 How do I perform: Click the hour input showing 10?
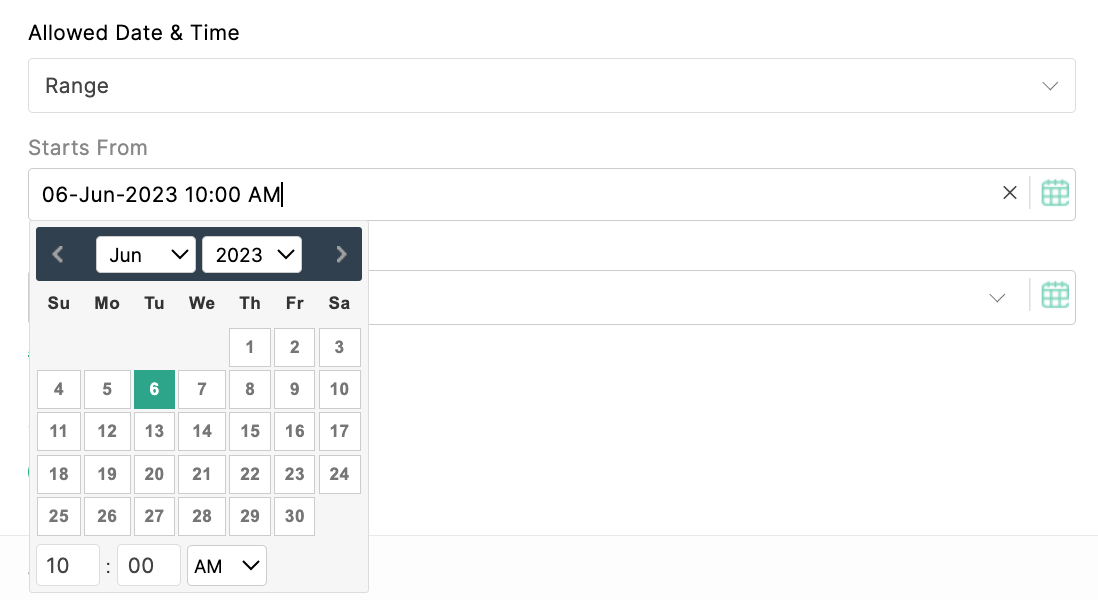point(68,566)
